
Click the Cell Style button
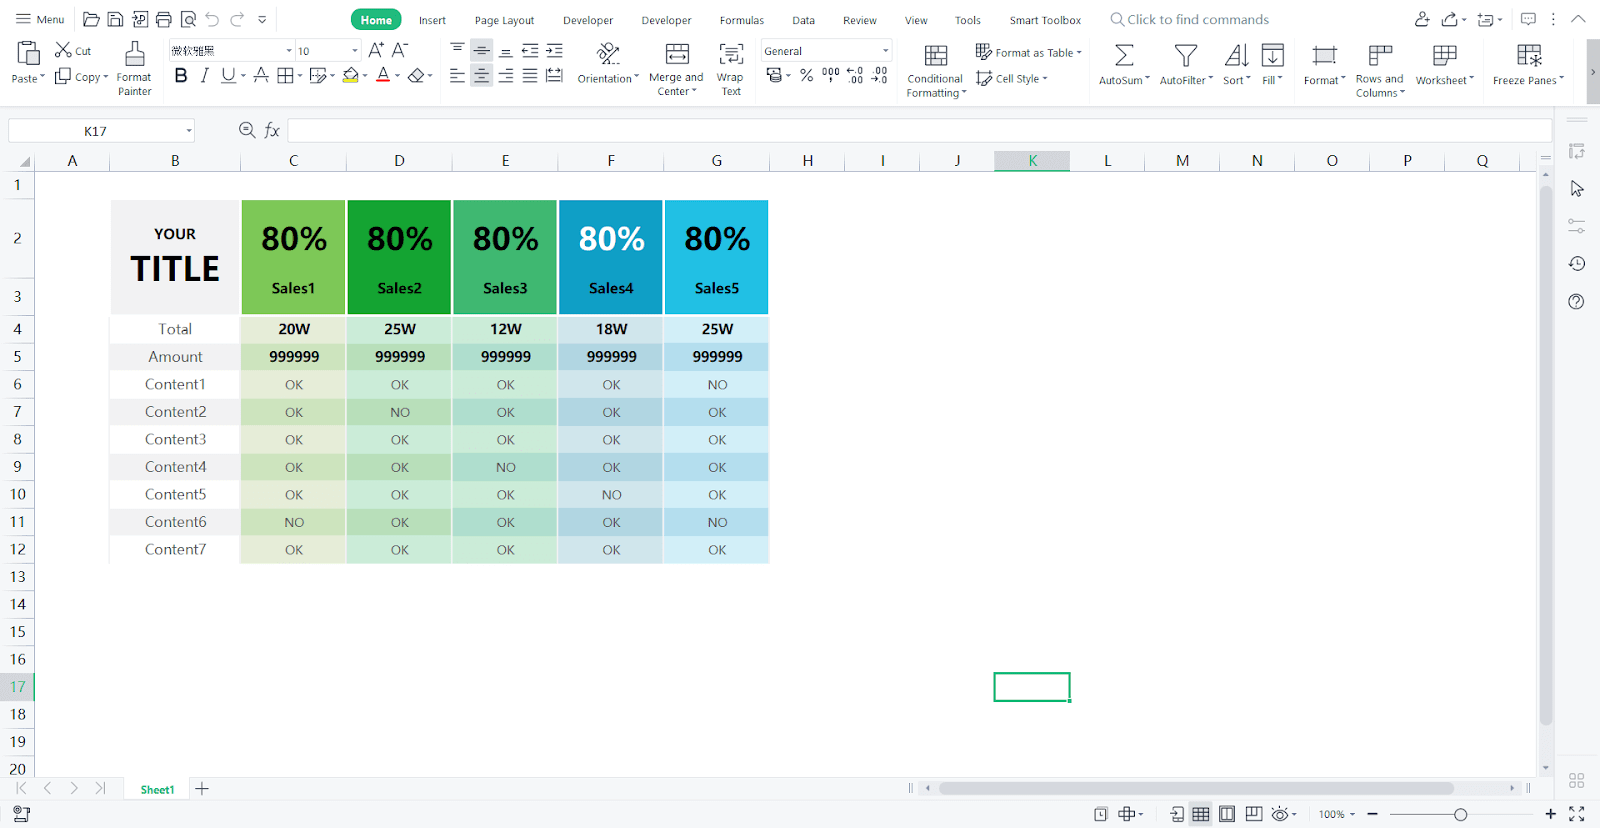[1011, 78]
